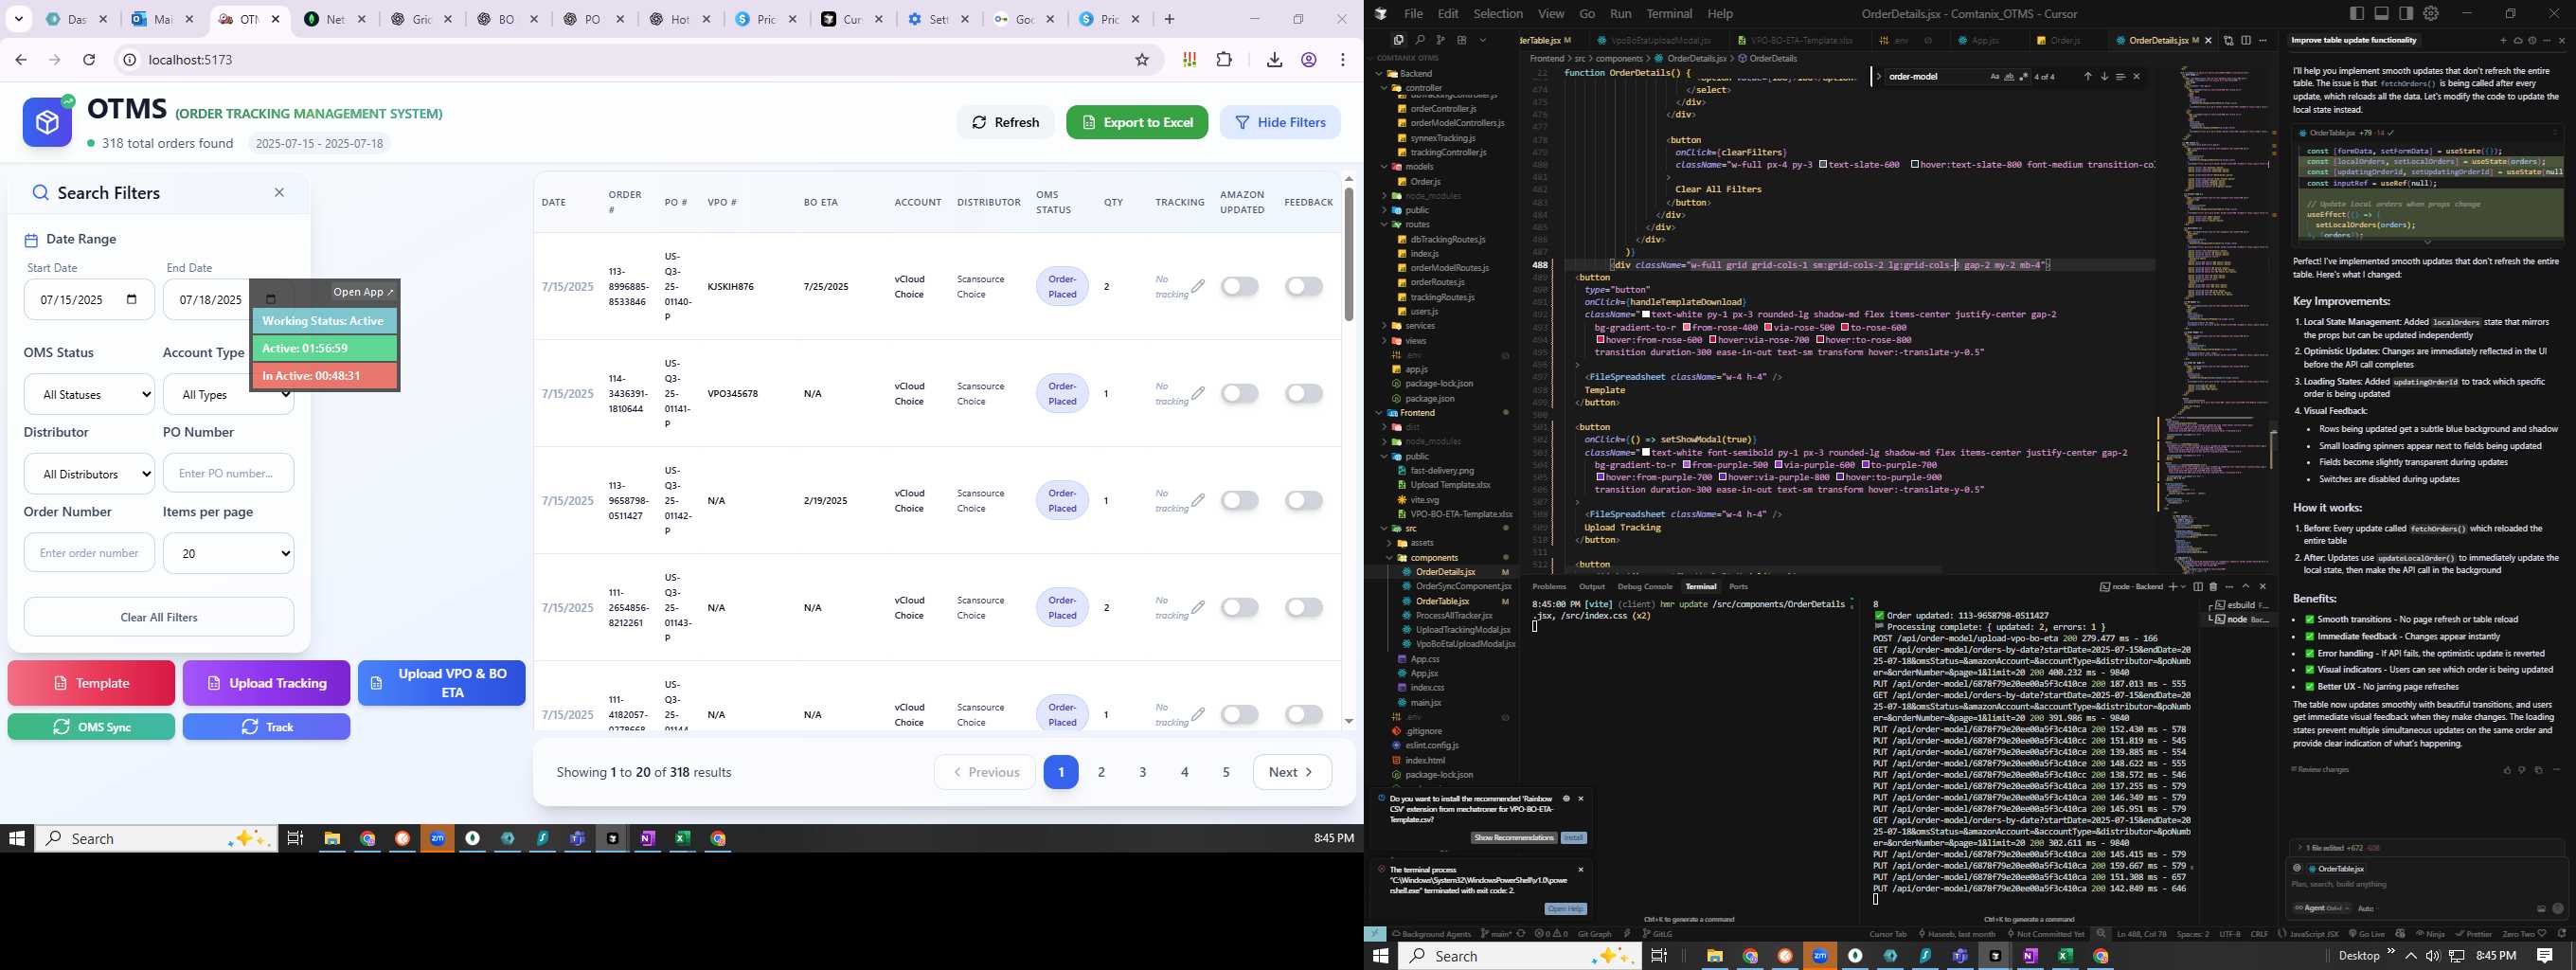Expand services folder in explorer tree
Screen dimensions: 2576x970
tap(1420, 326)
